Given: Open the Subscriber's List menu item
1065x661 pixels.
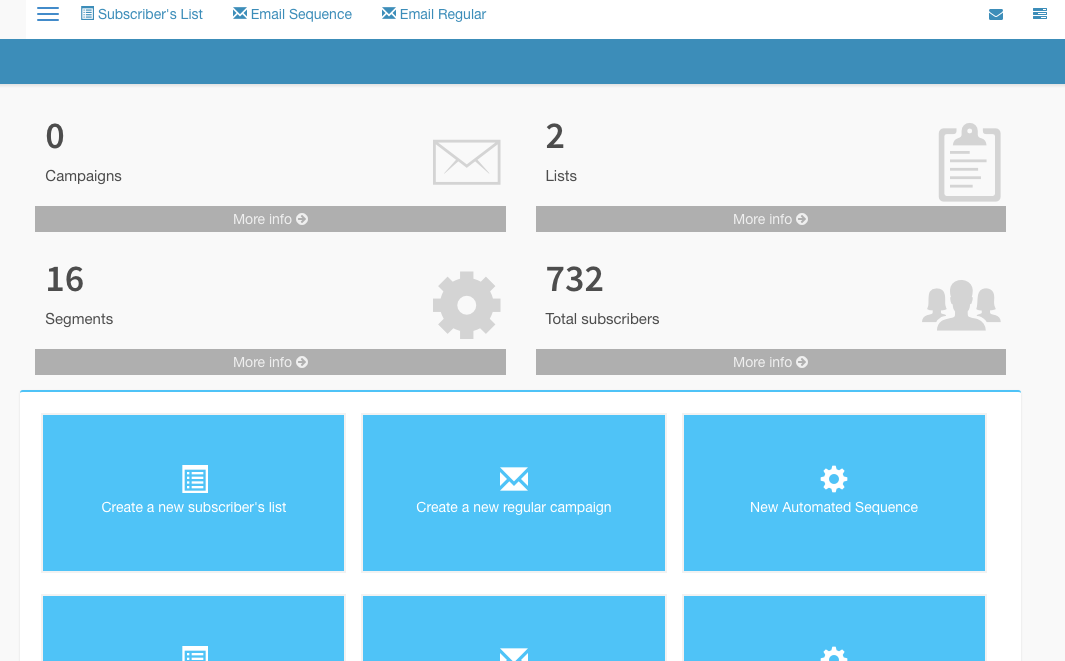Looking at the screenshot, I should 142,14.
